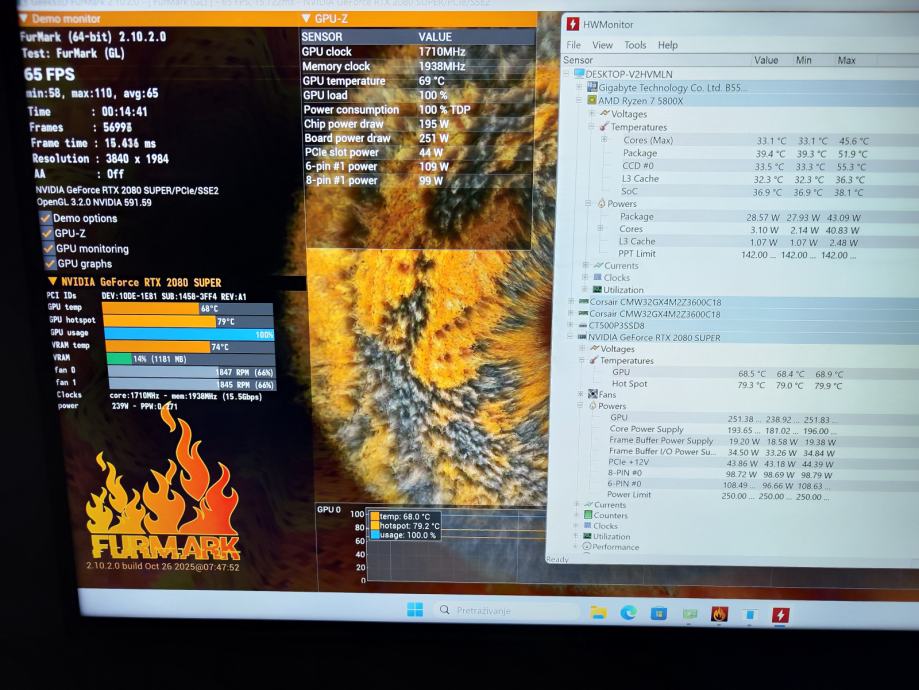The image size is (919, 690).
Task: Open Windows Start menu from taskbar
Action: pos(415,610)
